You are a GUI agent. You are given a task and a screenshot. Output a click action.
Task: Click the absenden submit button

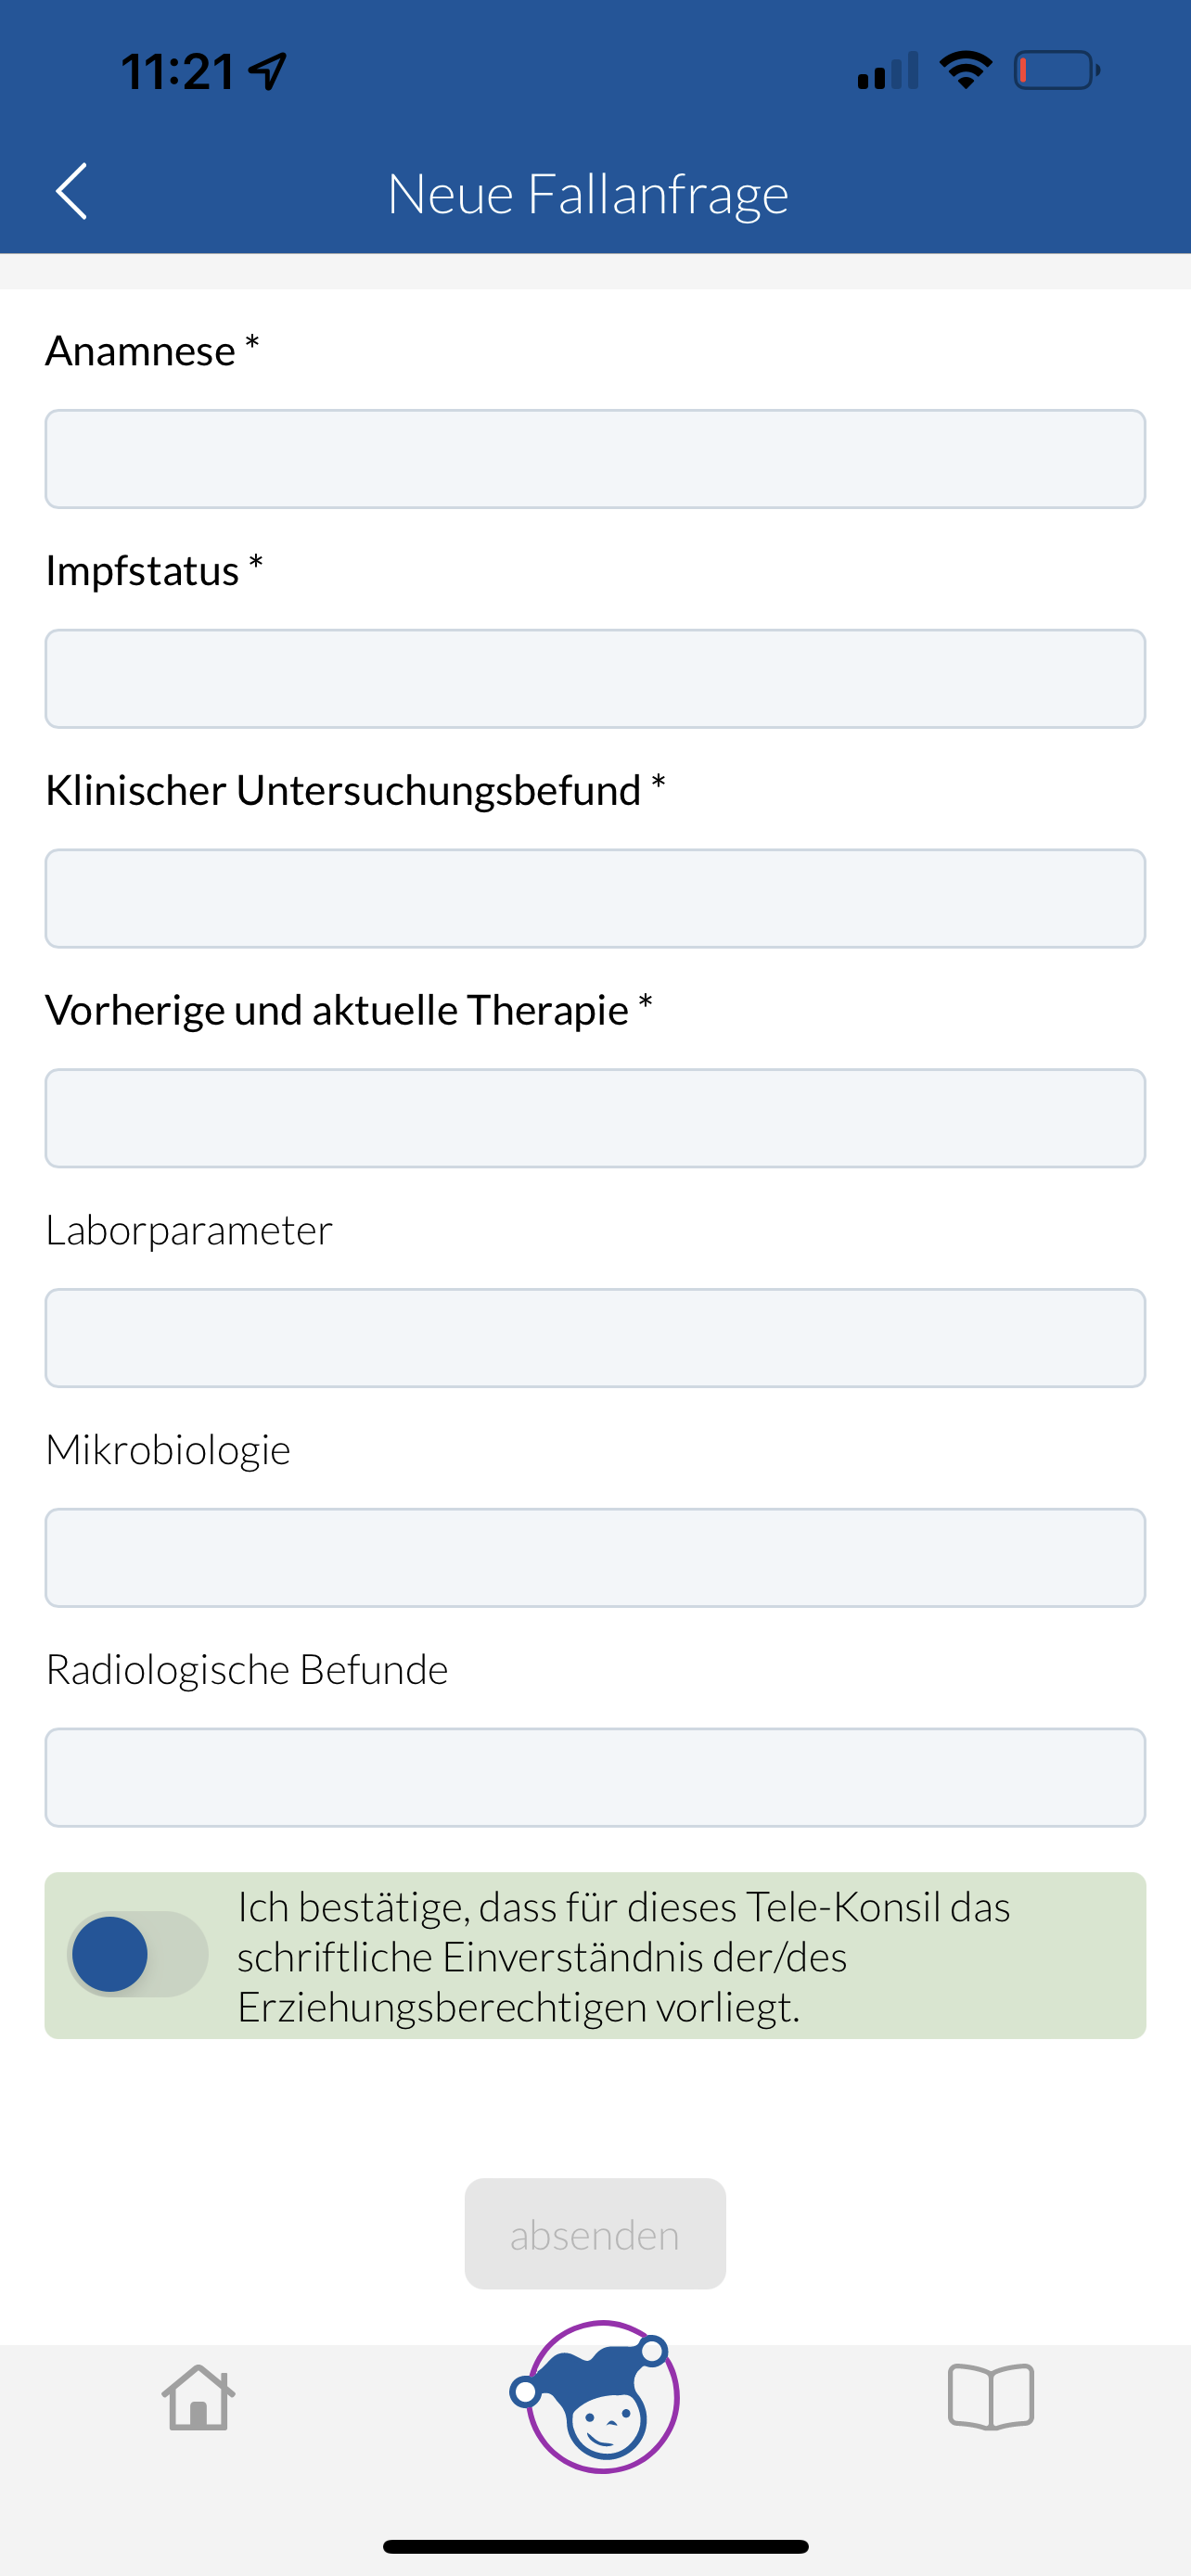click(x=595, y=2233)
